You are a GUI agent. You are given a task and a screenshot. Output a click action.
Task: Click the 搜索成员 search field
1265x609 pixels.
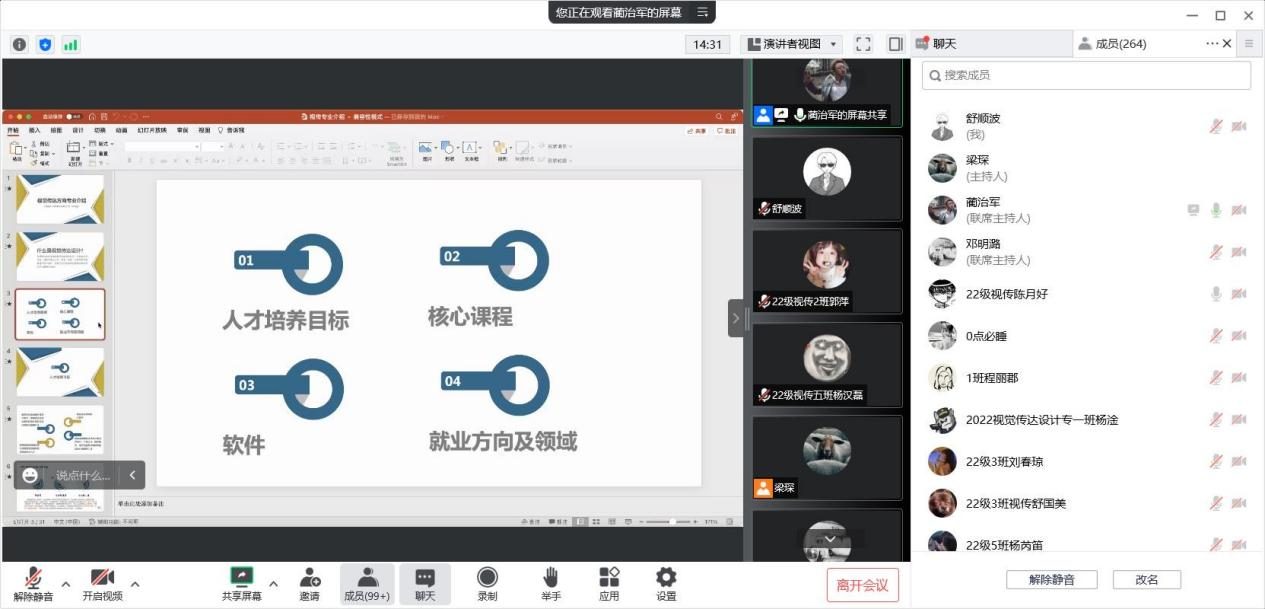pos(1086,75)
